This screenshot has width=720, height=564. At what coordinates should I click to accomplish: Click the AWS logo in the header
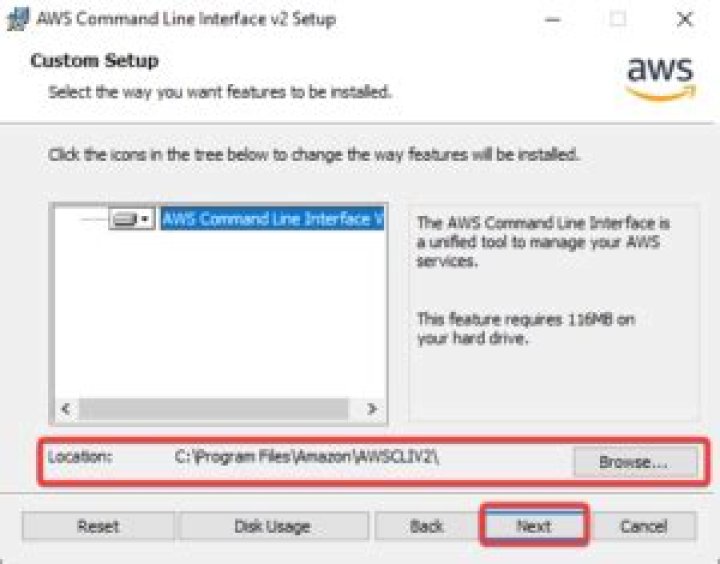coord(659,77)
